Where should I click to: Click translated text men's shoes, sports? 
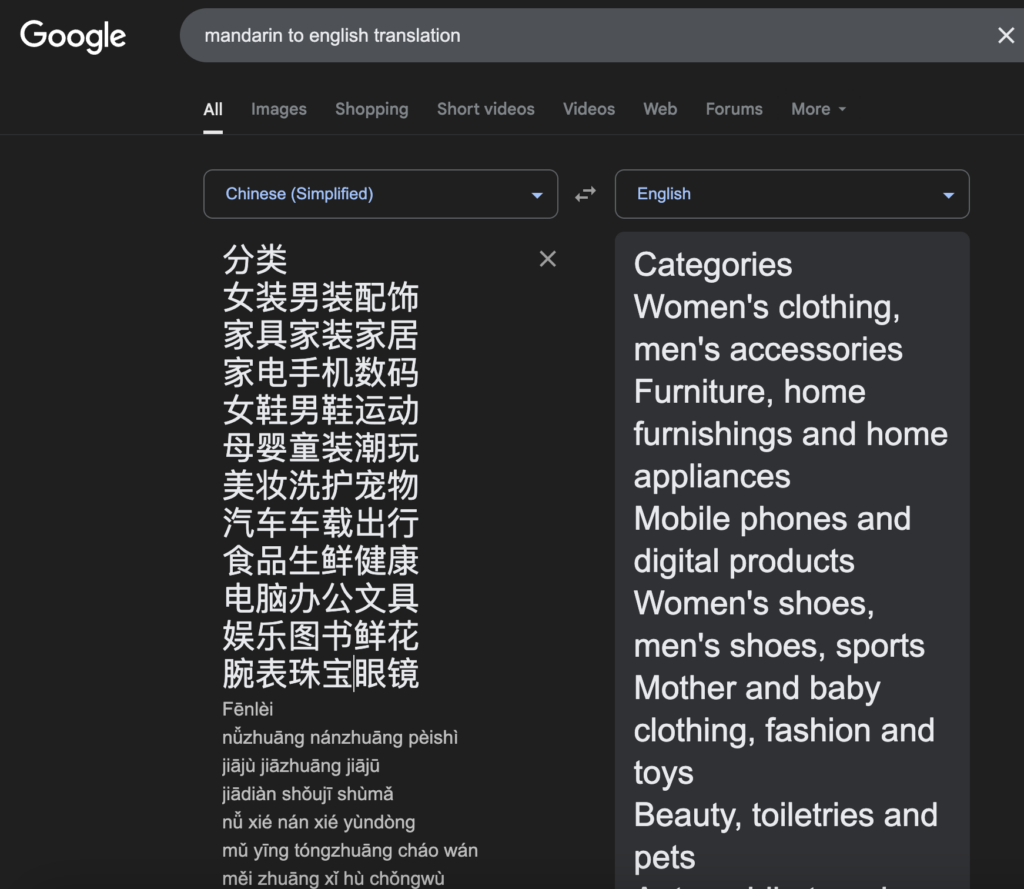pyautogui.click(x=780, y=646)
